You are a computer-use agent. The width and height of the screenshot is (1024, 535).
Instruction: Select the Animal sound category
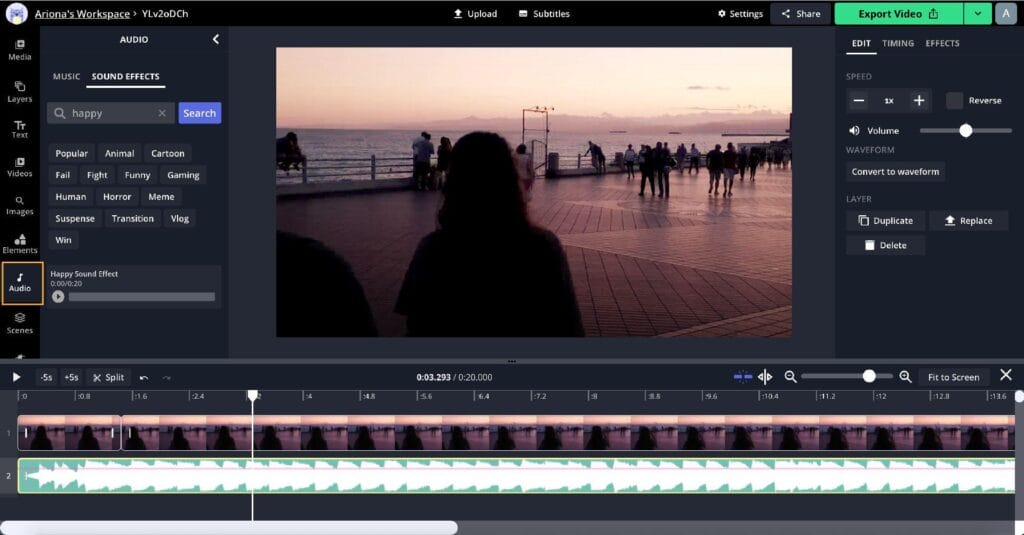click(120, 154)
